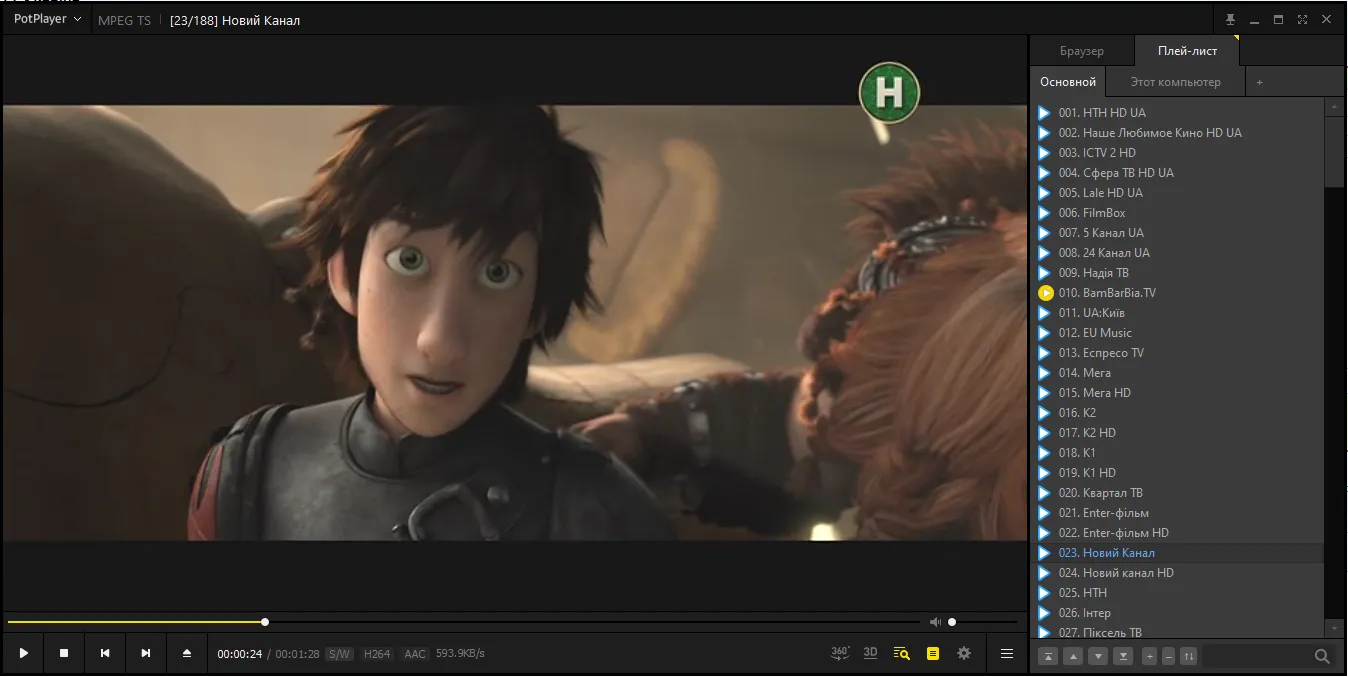Click the eject/open file button
Screen dimensions: 1348x677
[187, 654]
